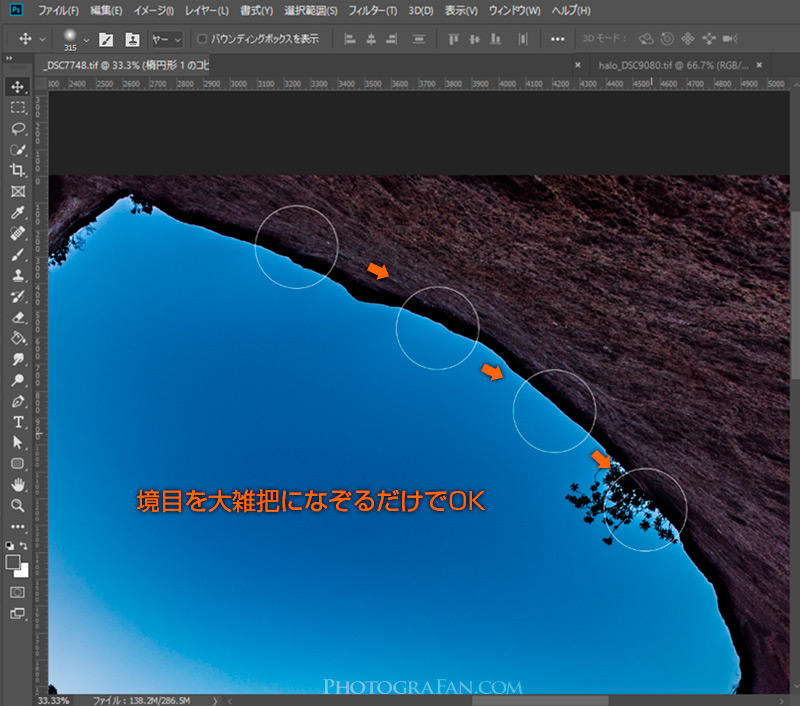The image size is (800, 706).
Task: Open the ヤー auto-select dropdown
Action: pos(166,39)
